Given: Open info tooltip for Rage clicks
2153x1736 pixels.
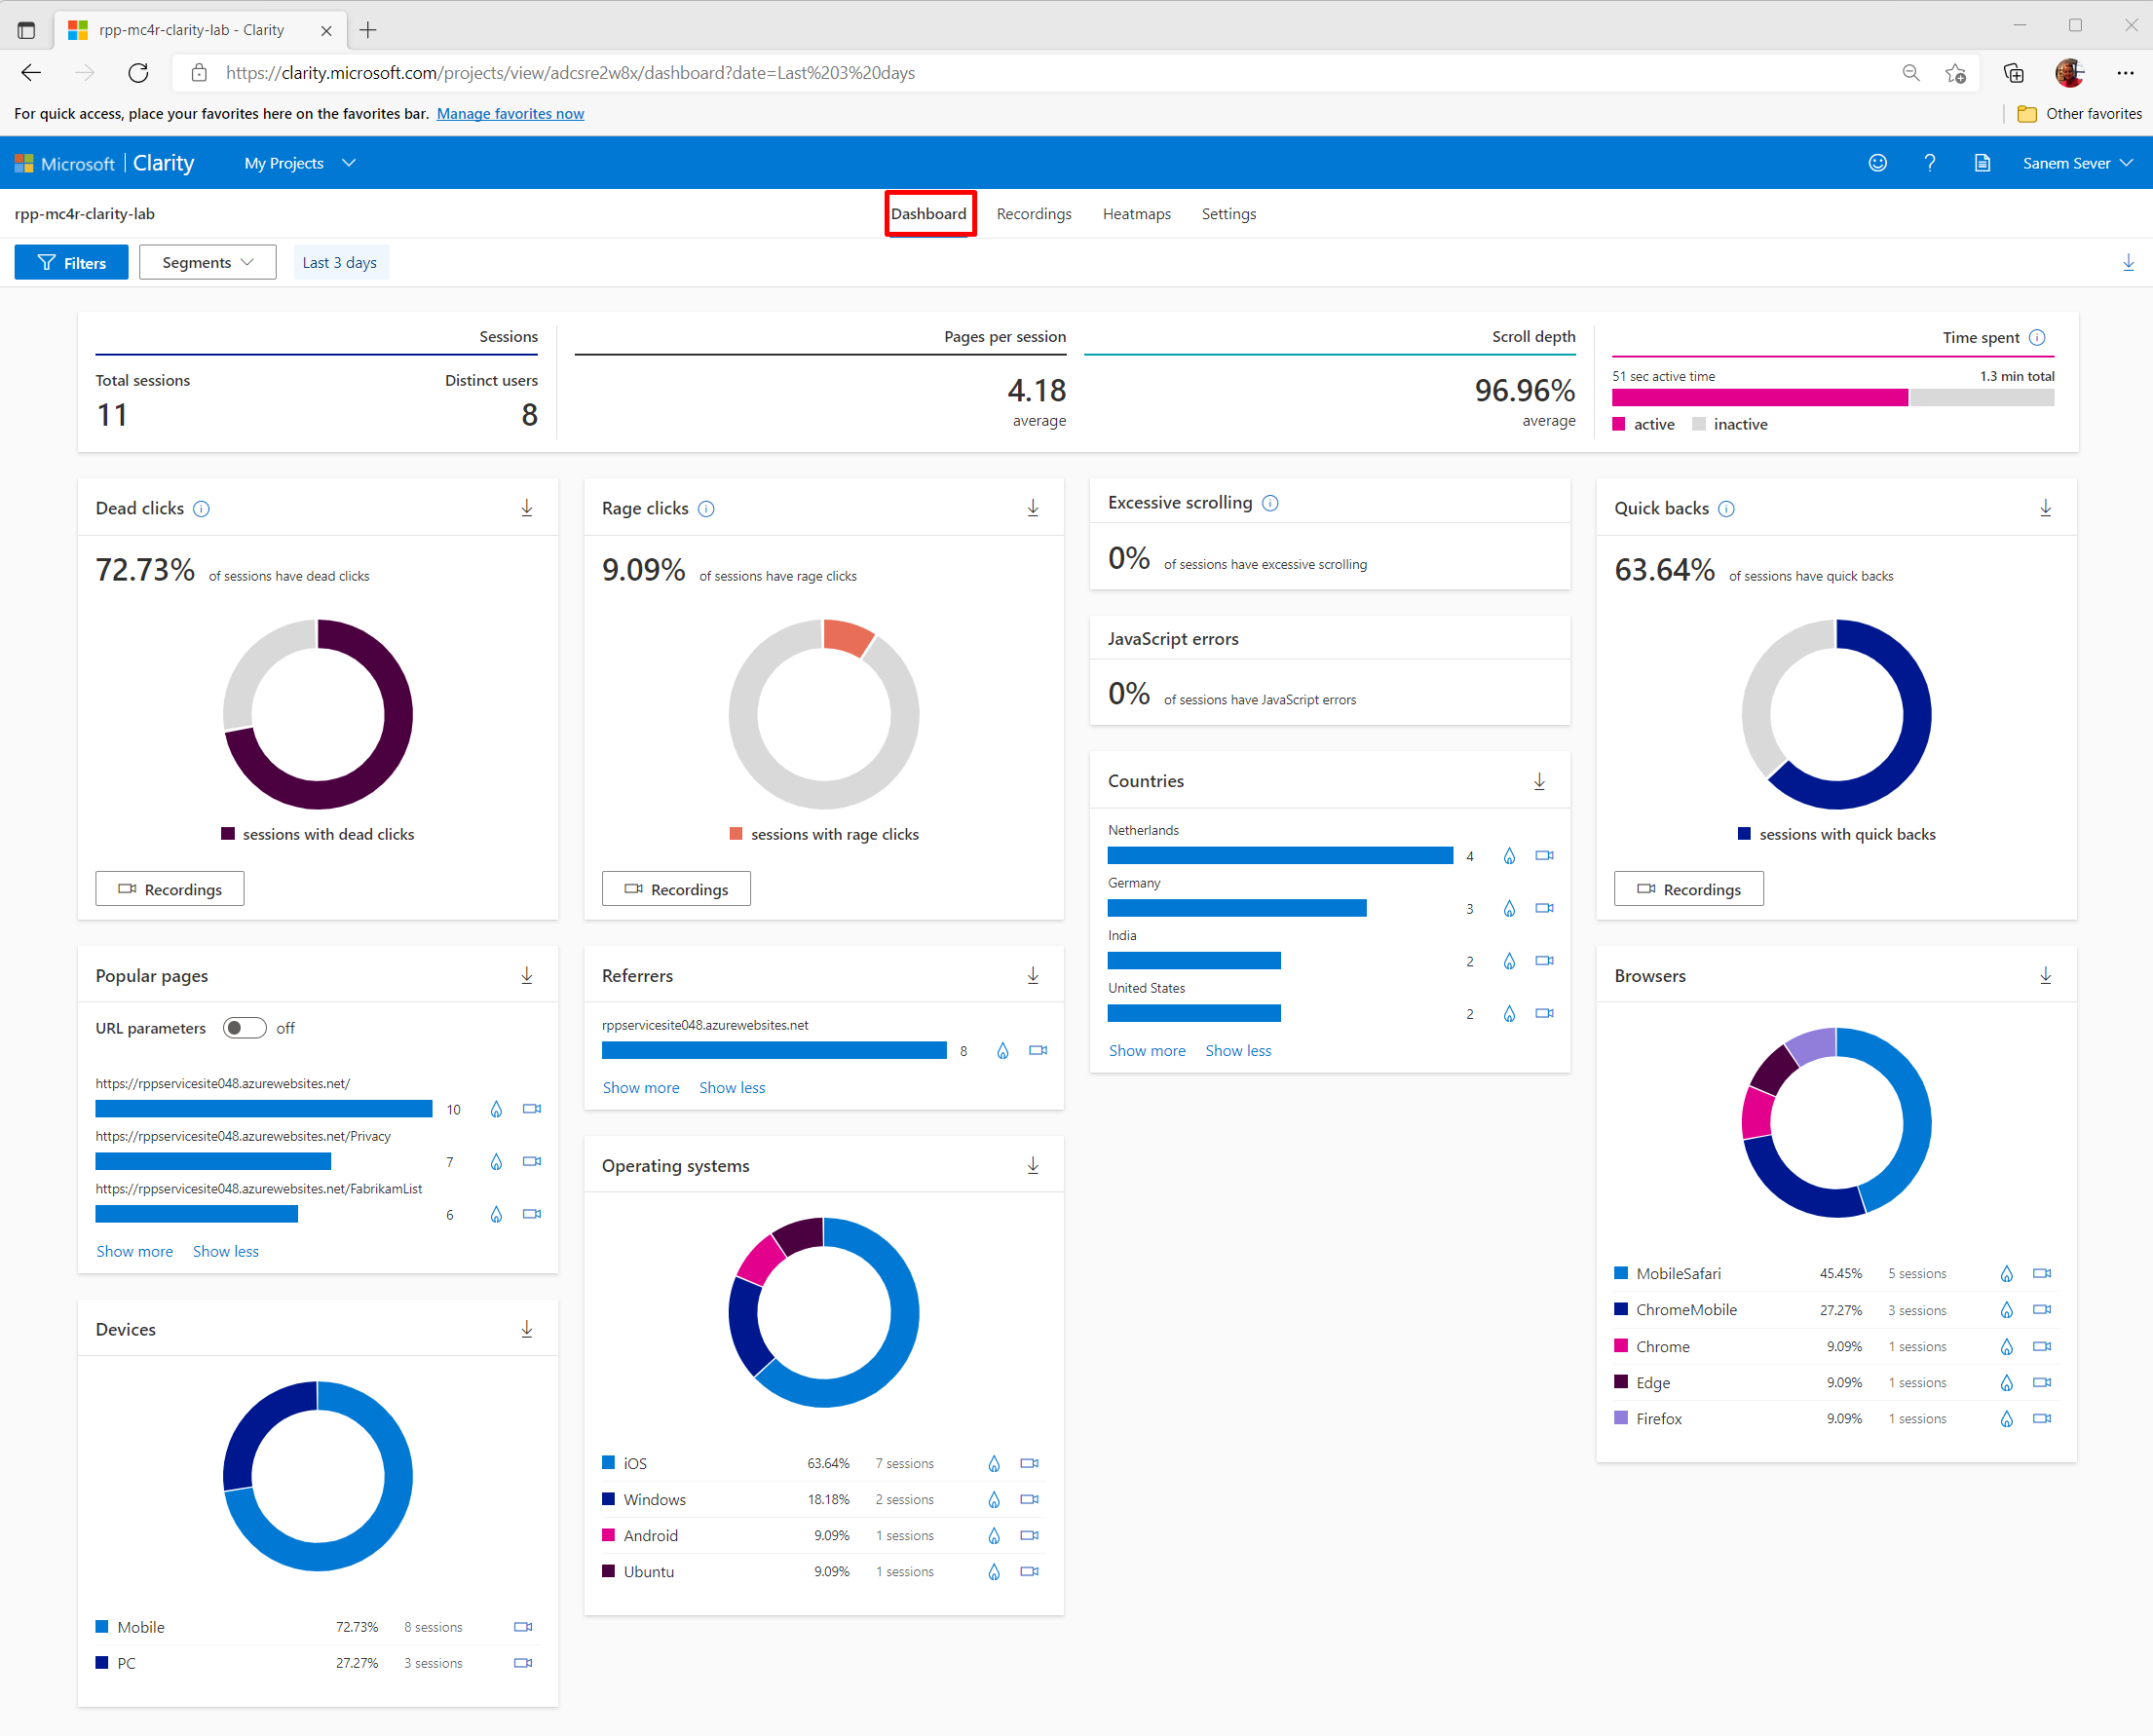Looking at the screenshot, I should pyautogui.click(x=706, y=509).
